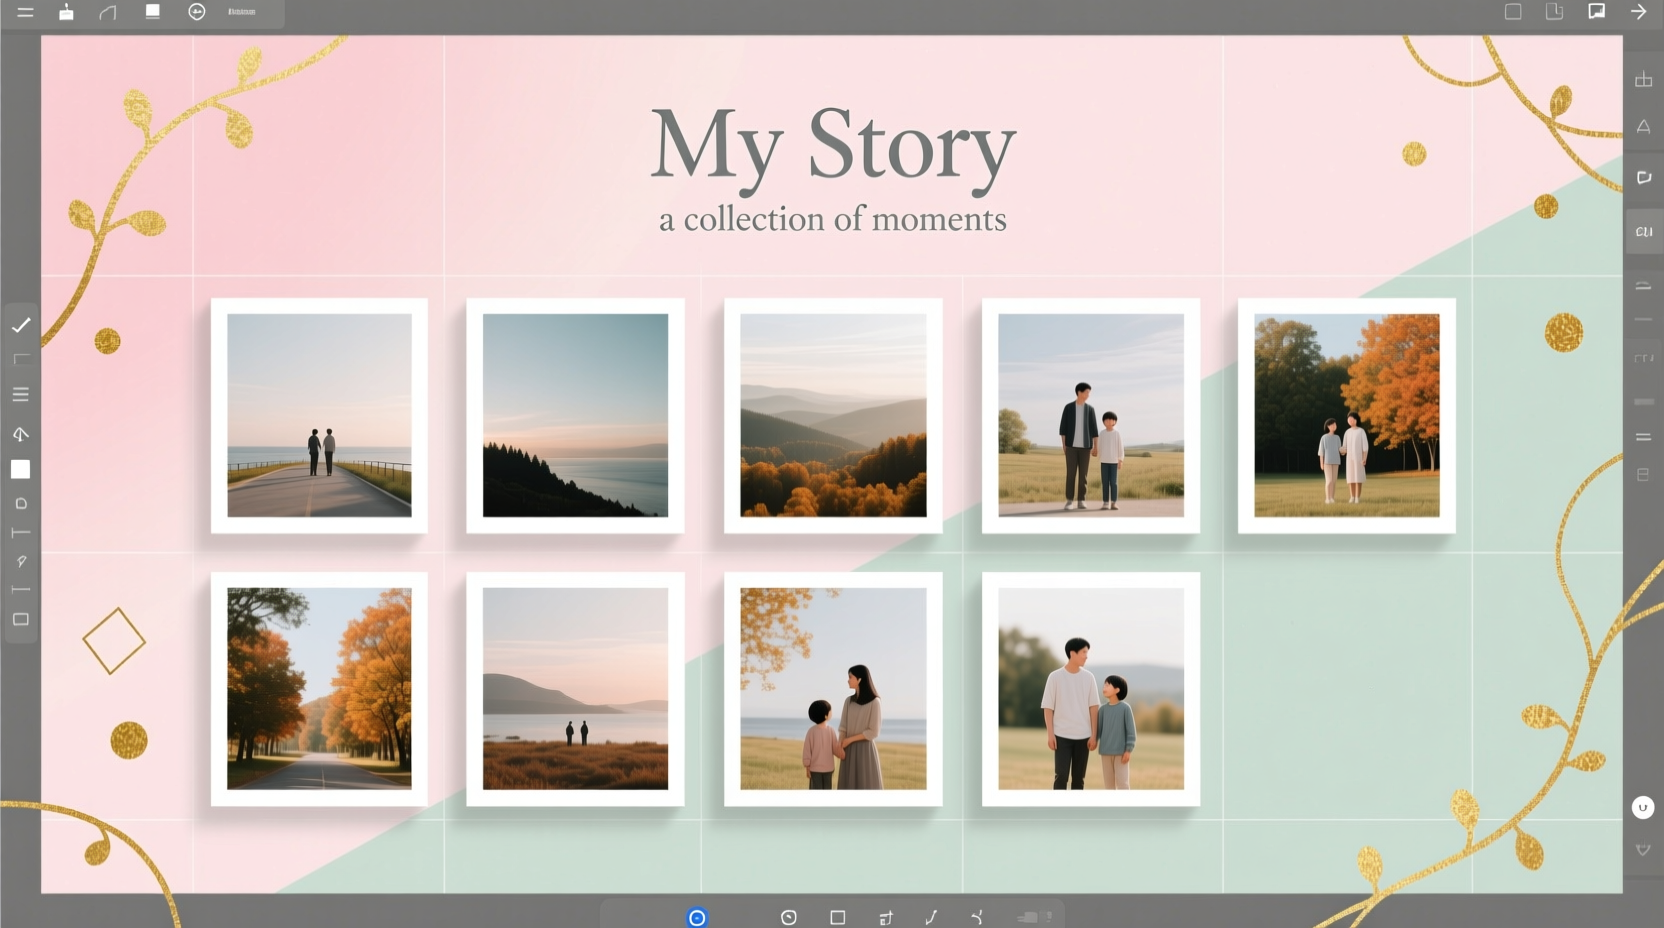This screenshot has width=1664, height=928.
Task: Select the rectangle tool at the bottom of the left toolbar
Action: click(x=22, y=619)
